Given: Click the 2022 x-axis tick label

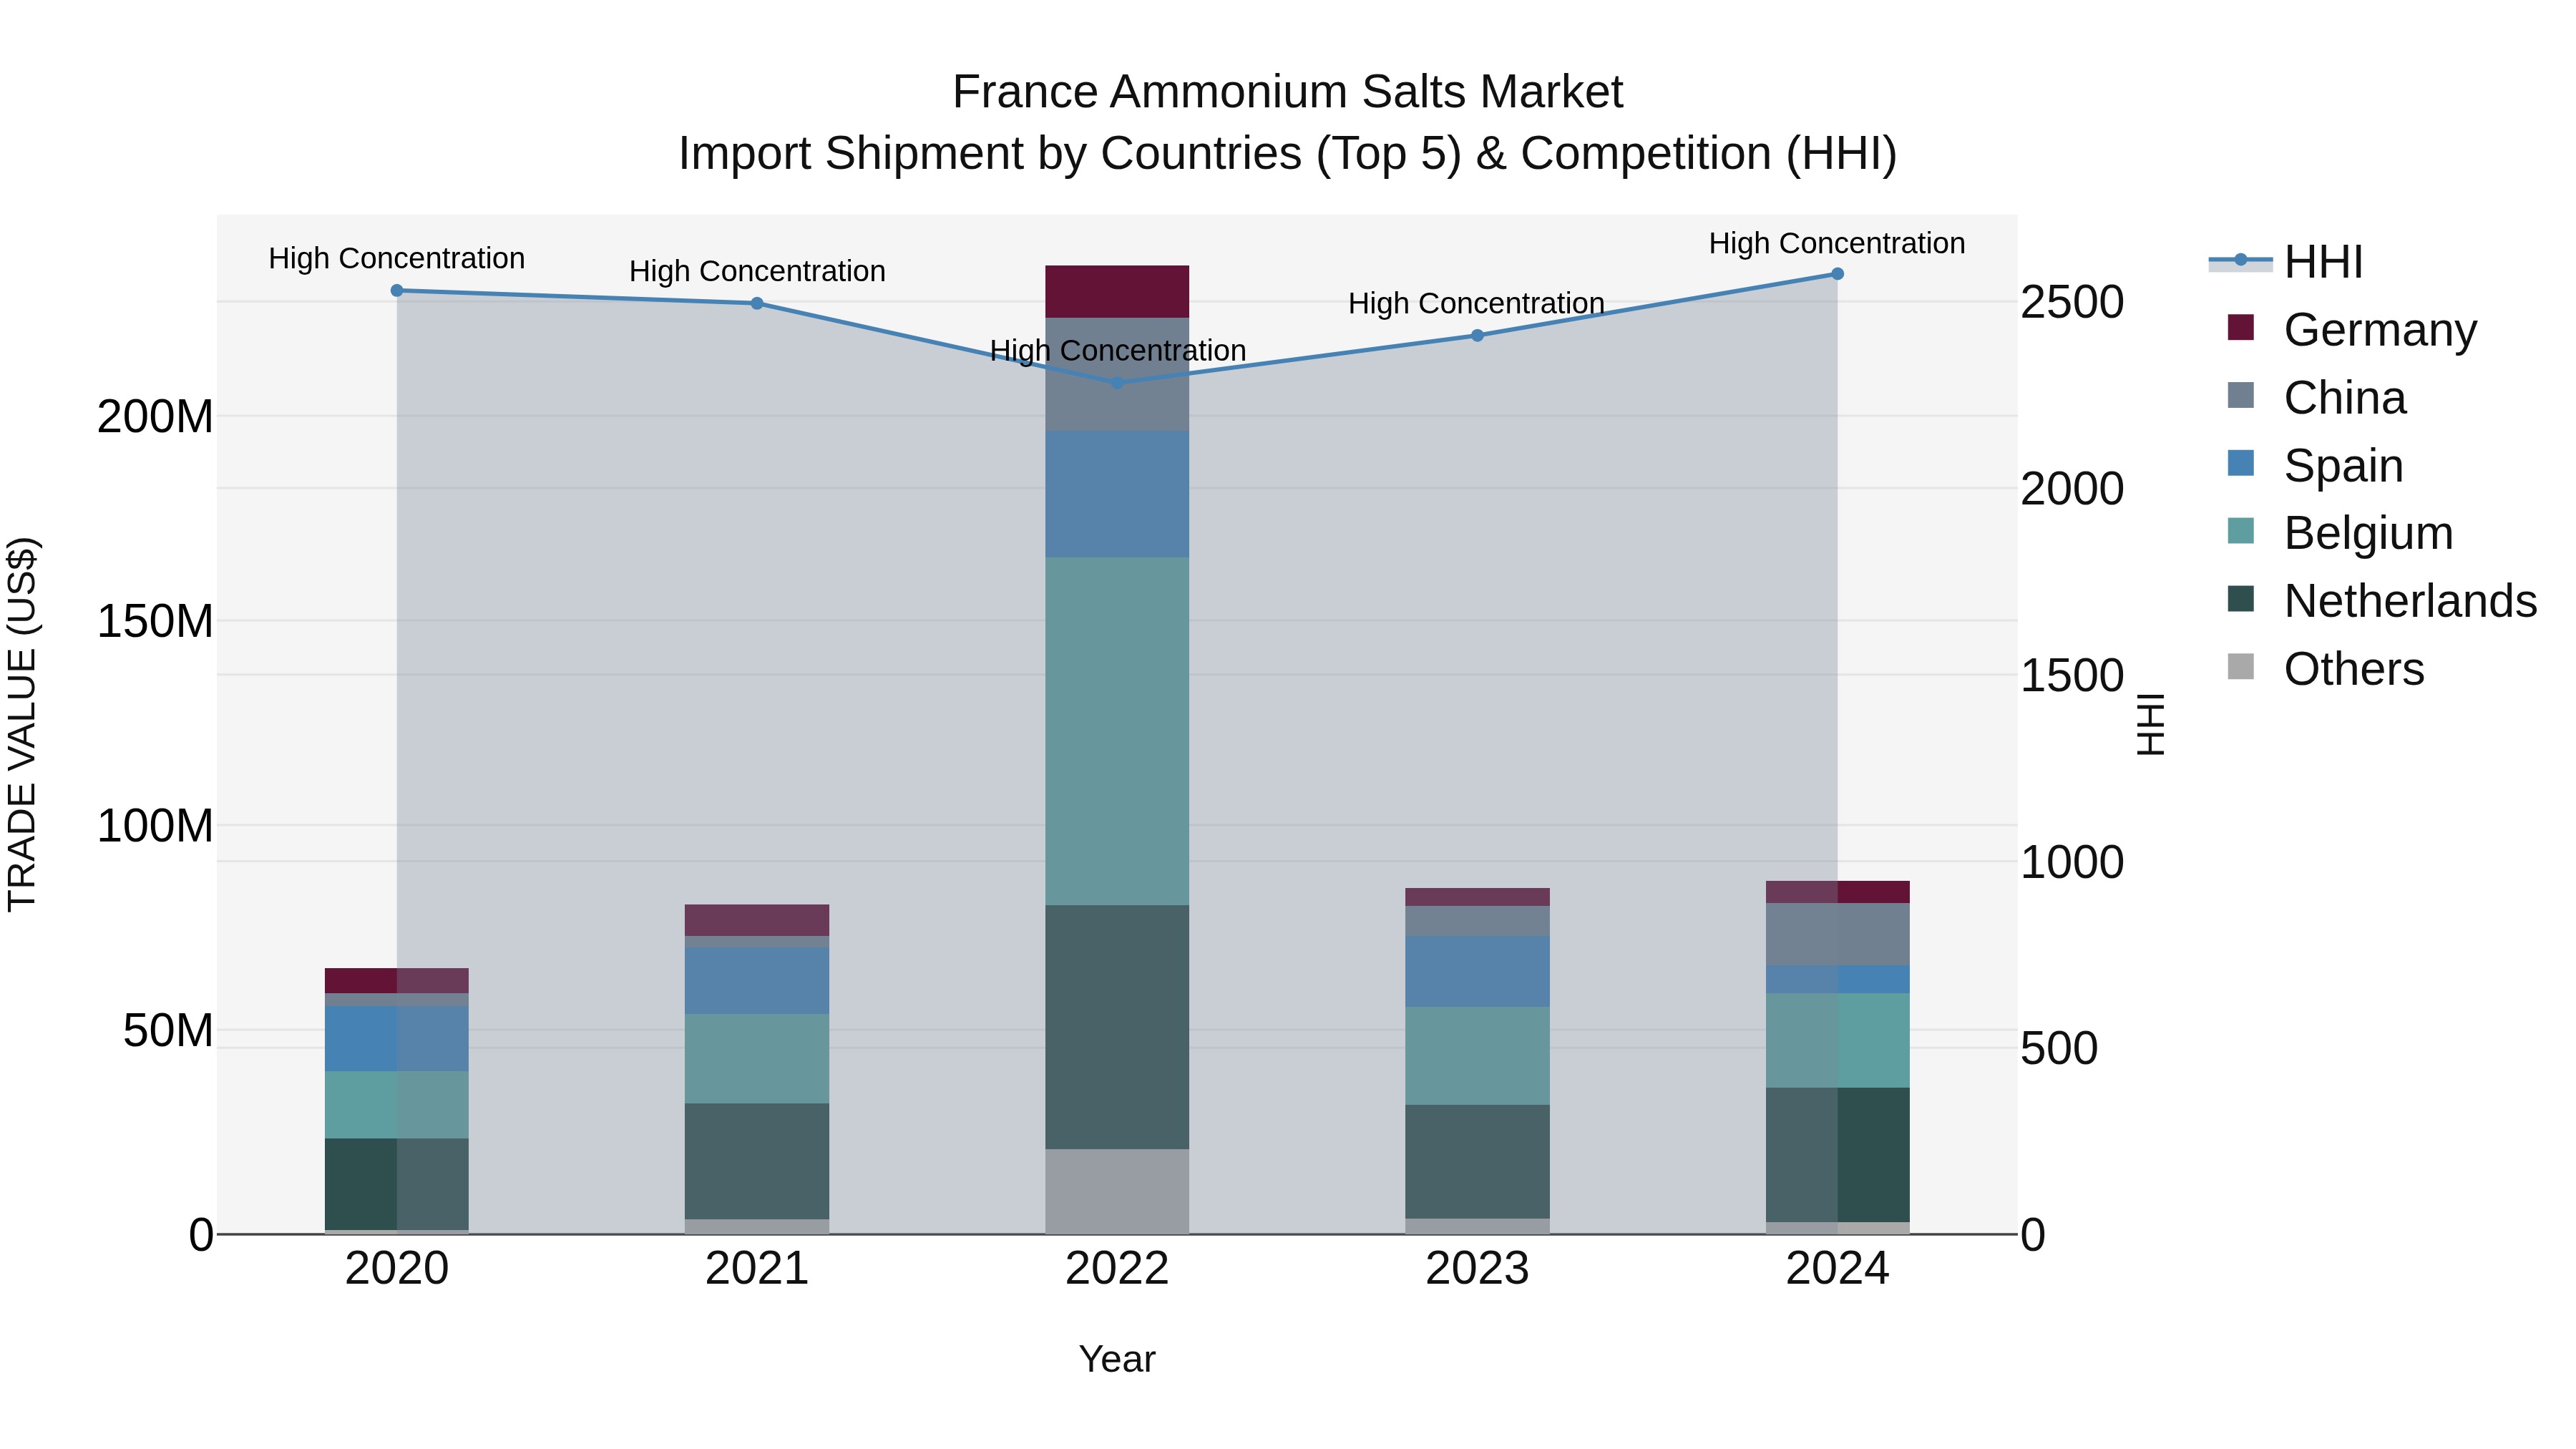Looking at the screenshot, I should (x=1117, y=1269).
